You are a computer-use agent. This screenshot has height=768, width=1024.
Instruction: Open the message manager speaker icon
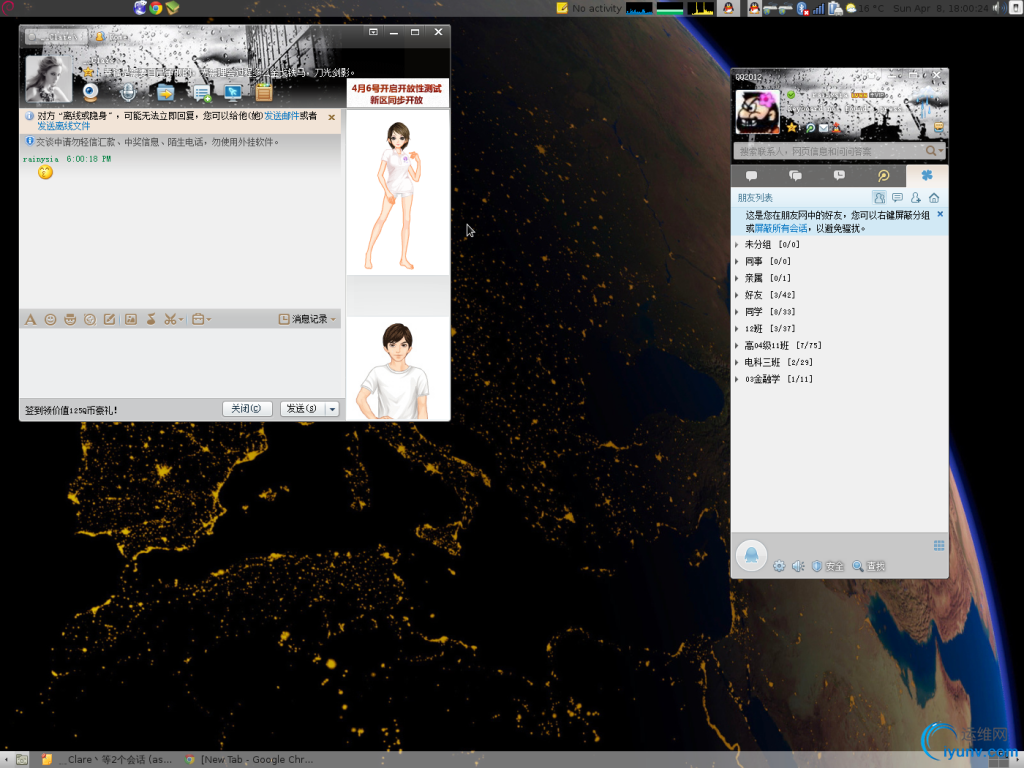click(798, 566)
